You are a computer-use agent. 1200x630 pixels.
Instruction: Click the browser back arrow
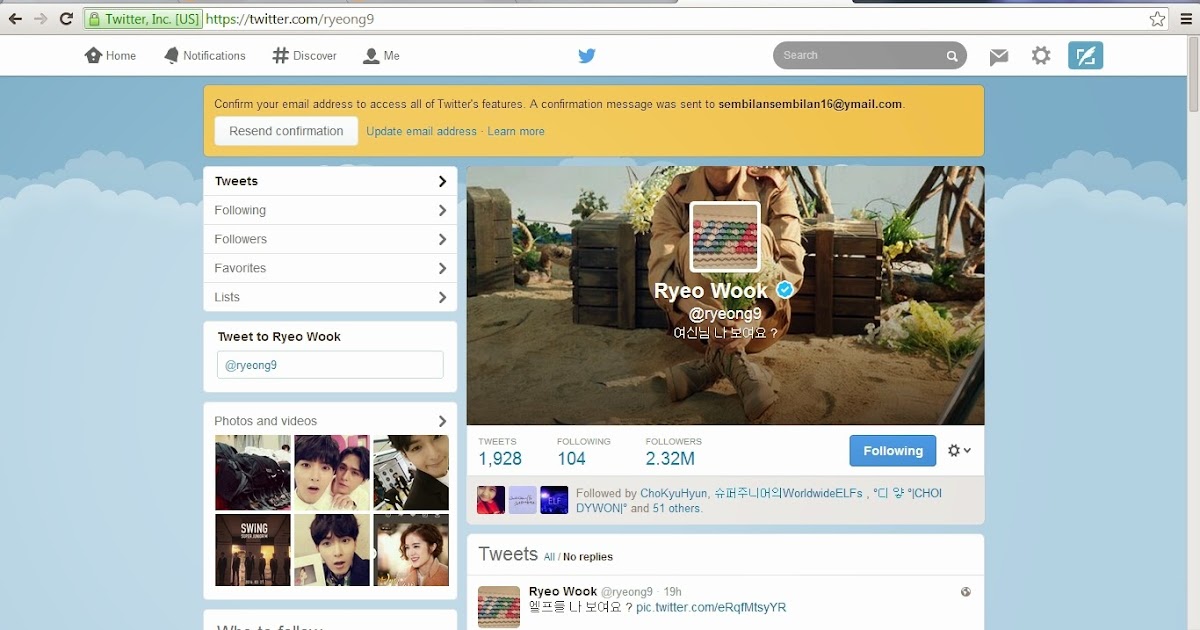[15, 19]
